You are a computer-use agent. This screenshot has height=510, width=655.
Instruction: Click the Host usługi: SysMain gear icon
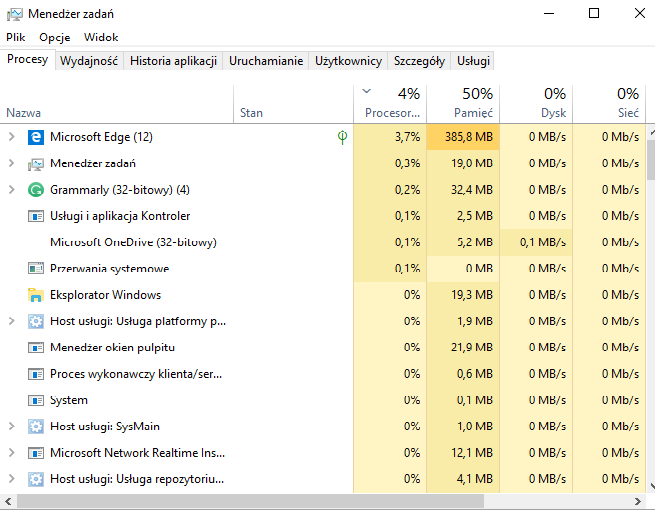pos(36,426)
